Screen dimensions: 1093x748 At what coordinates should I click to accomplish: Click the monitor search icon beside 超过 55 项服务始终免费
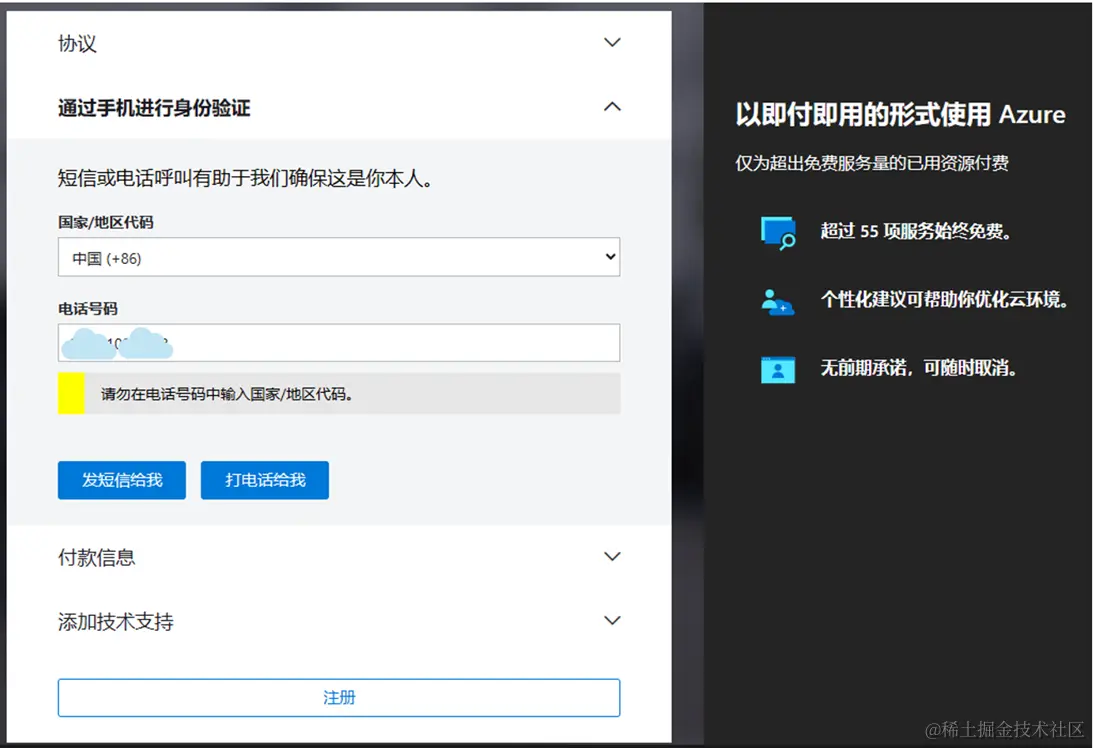pyautogui.click(x=779, y=233)
